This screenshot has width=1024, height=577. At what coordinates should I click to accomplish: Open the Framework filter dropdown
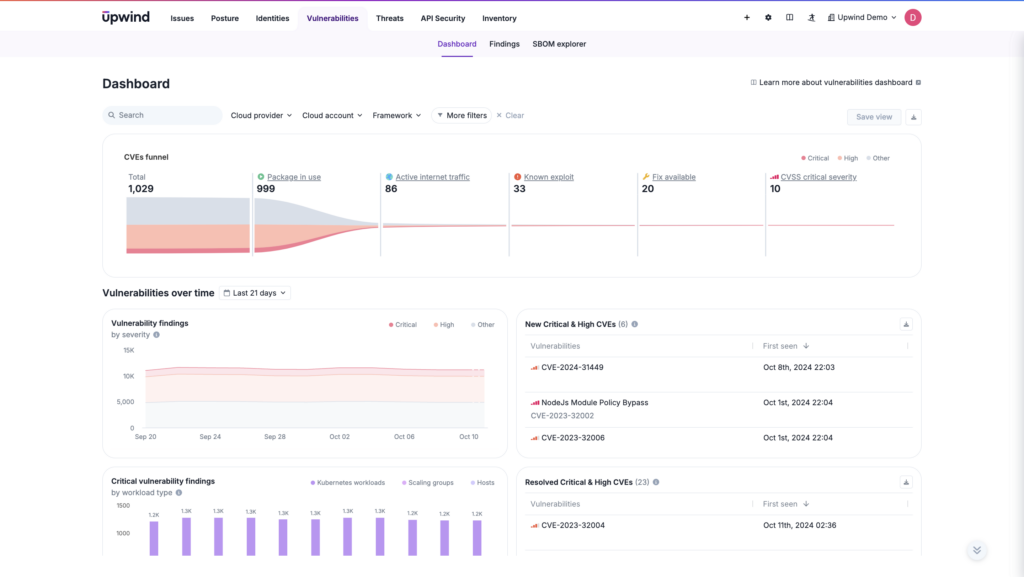396,115
